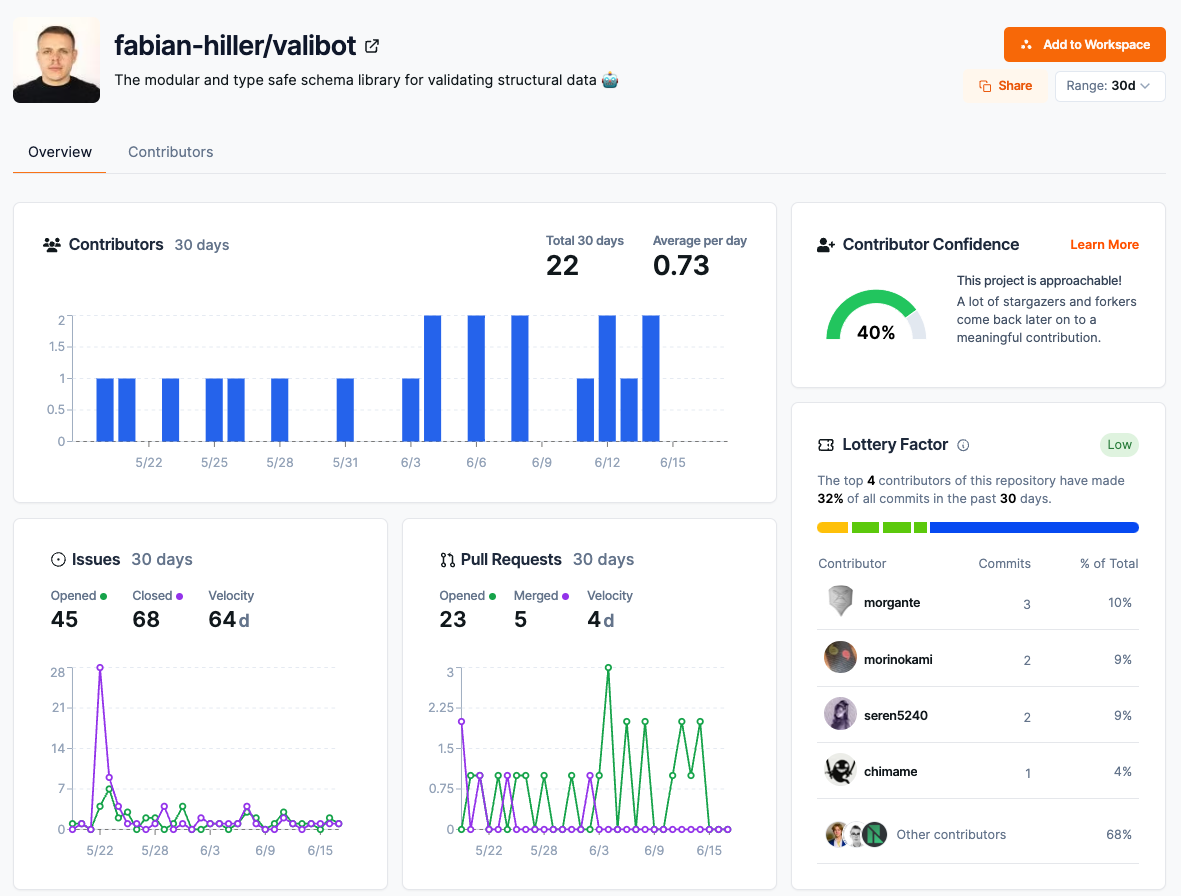Click the Issues circle icon

[58, 559]
